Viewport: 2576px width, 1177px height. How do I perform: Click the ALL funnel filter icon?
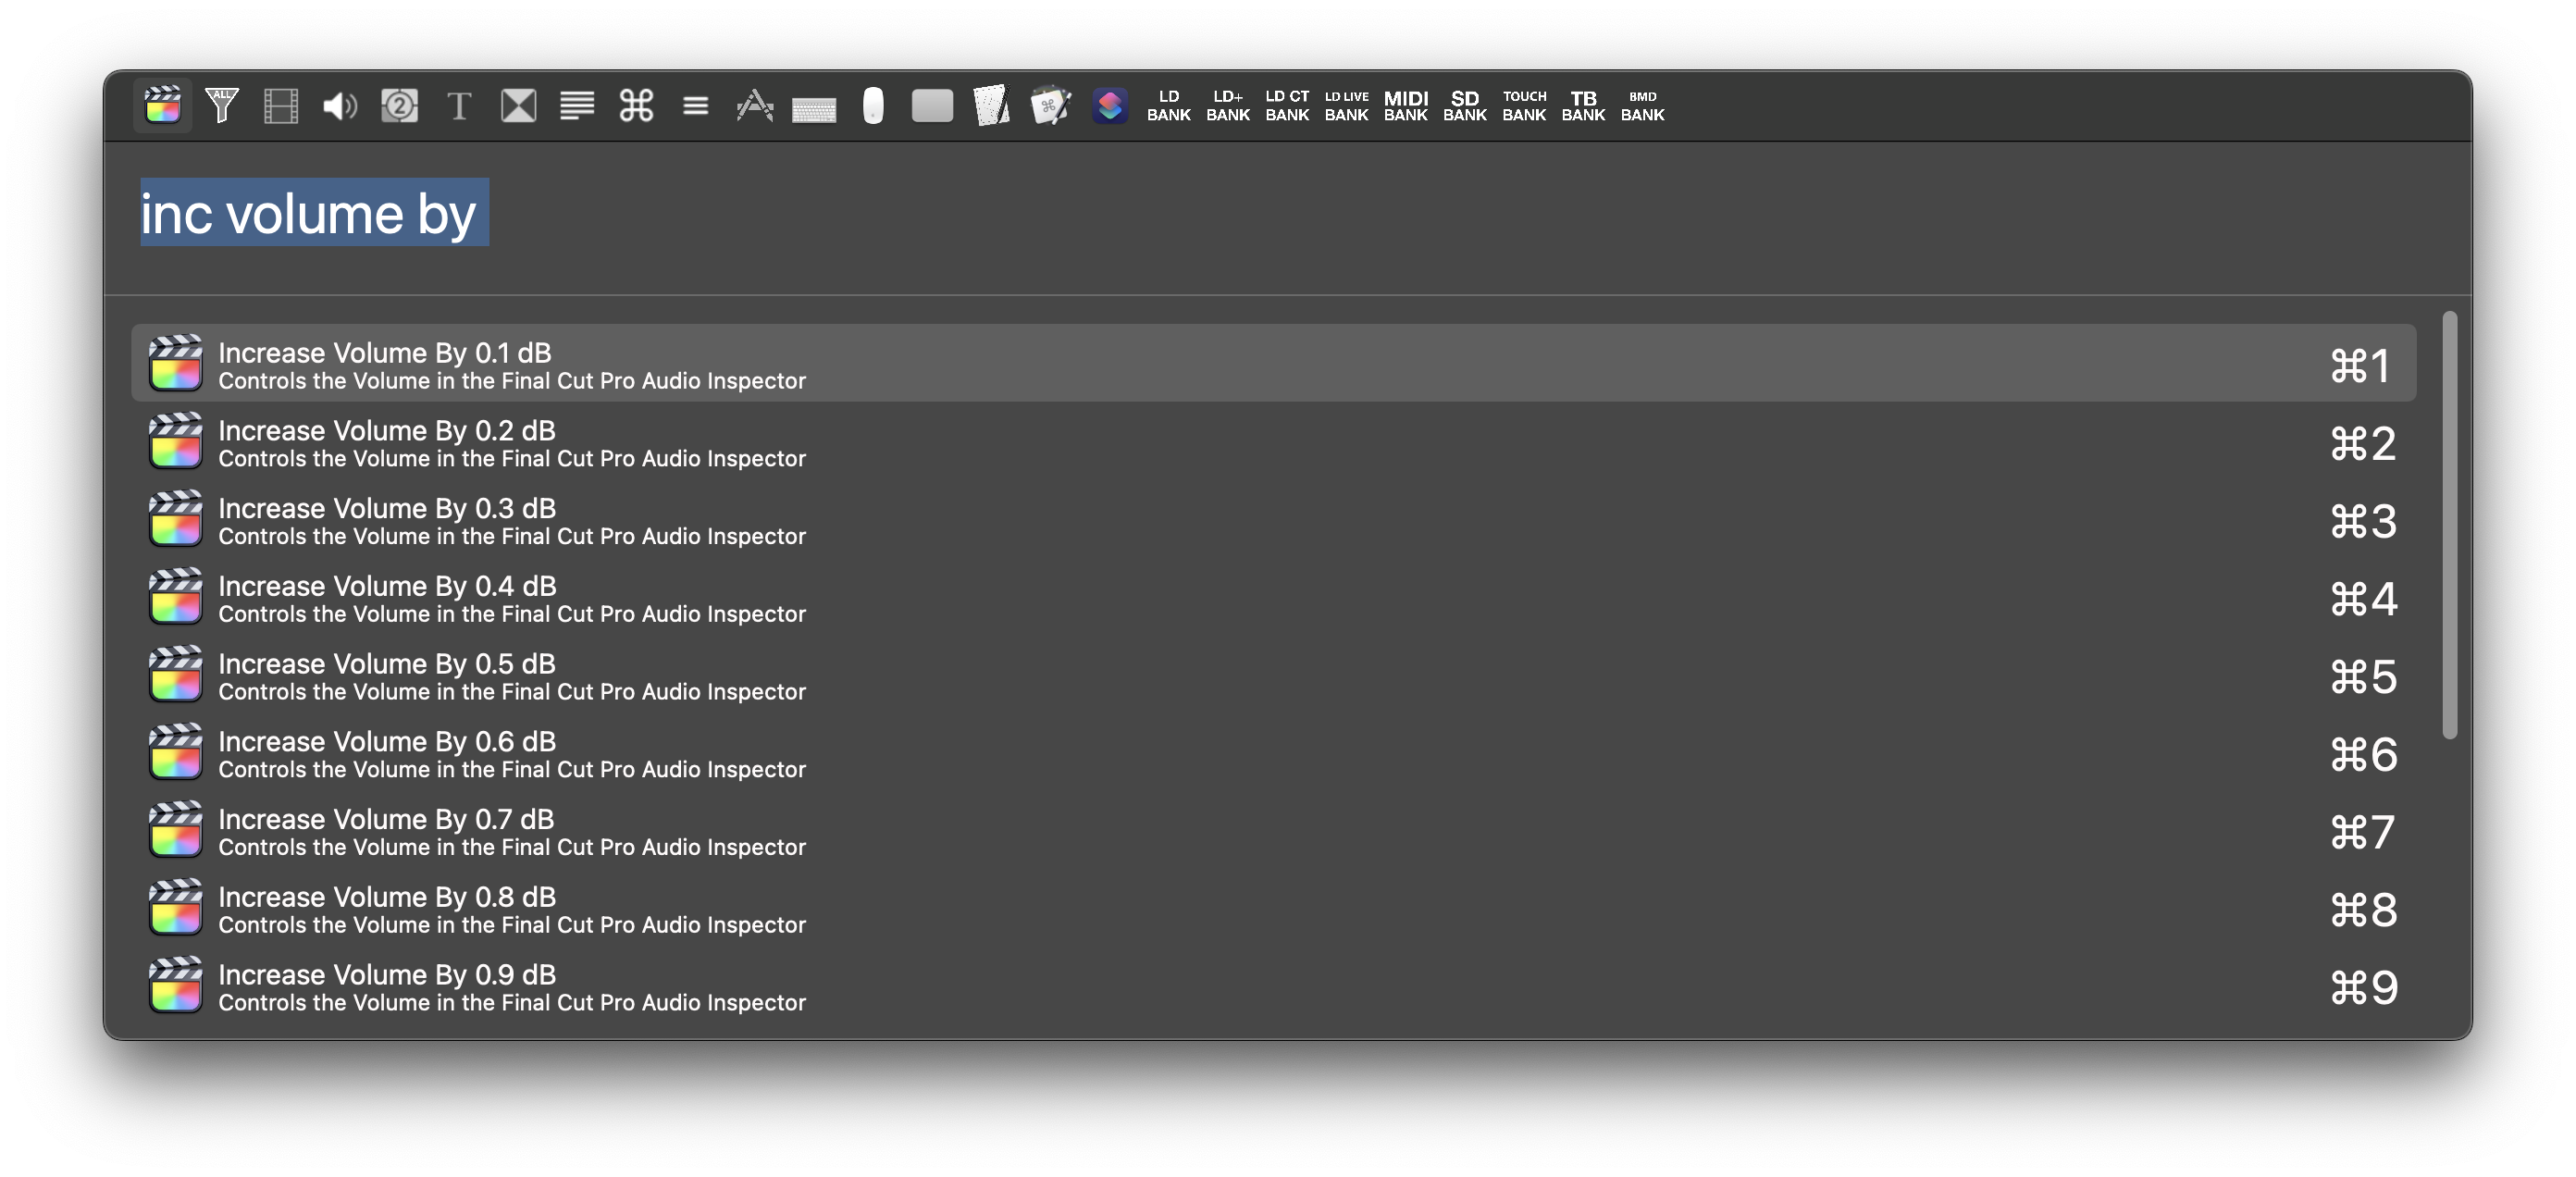click(x=221, y=105)
